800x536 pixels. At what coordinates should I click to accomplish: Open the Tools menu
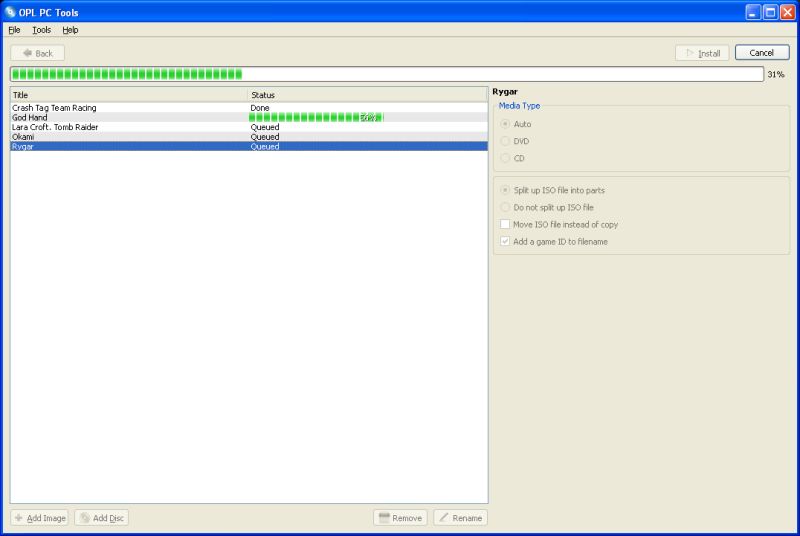41,30
